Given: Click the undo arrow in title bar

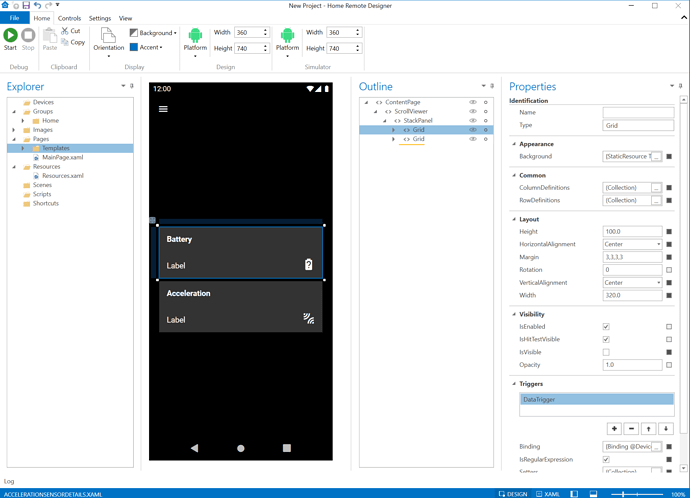Looking at the screenshot, I should point(37,5).
